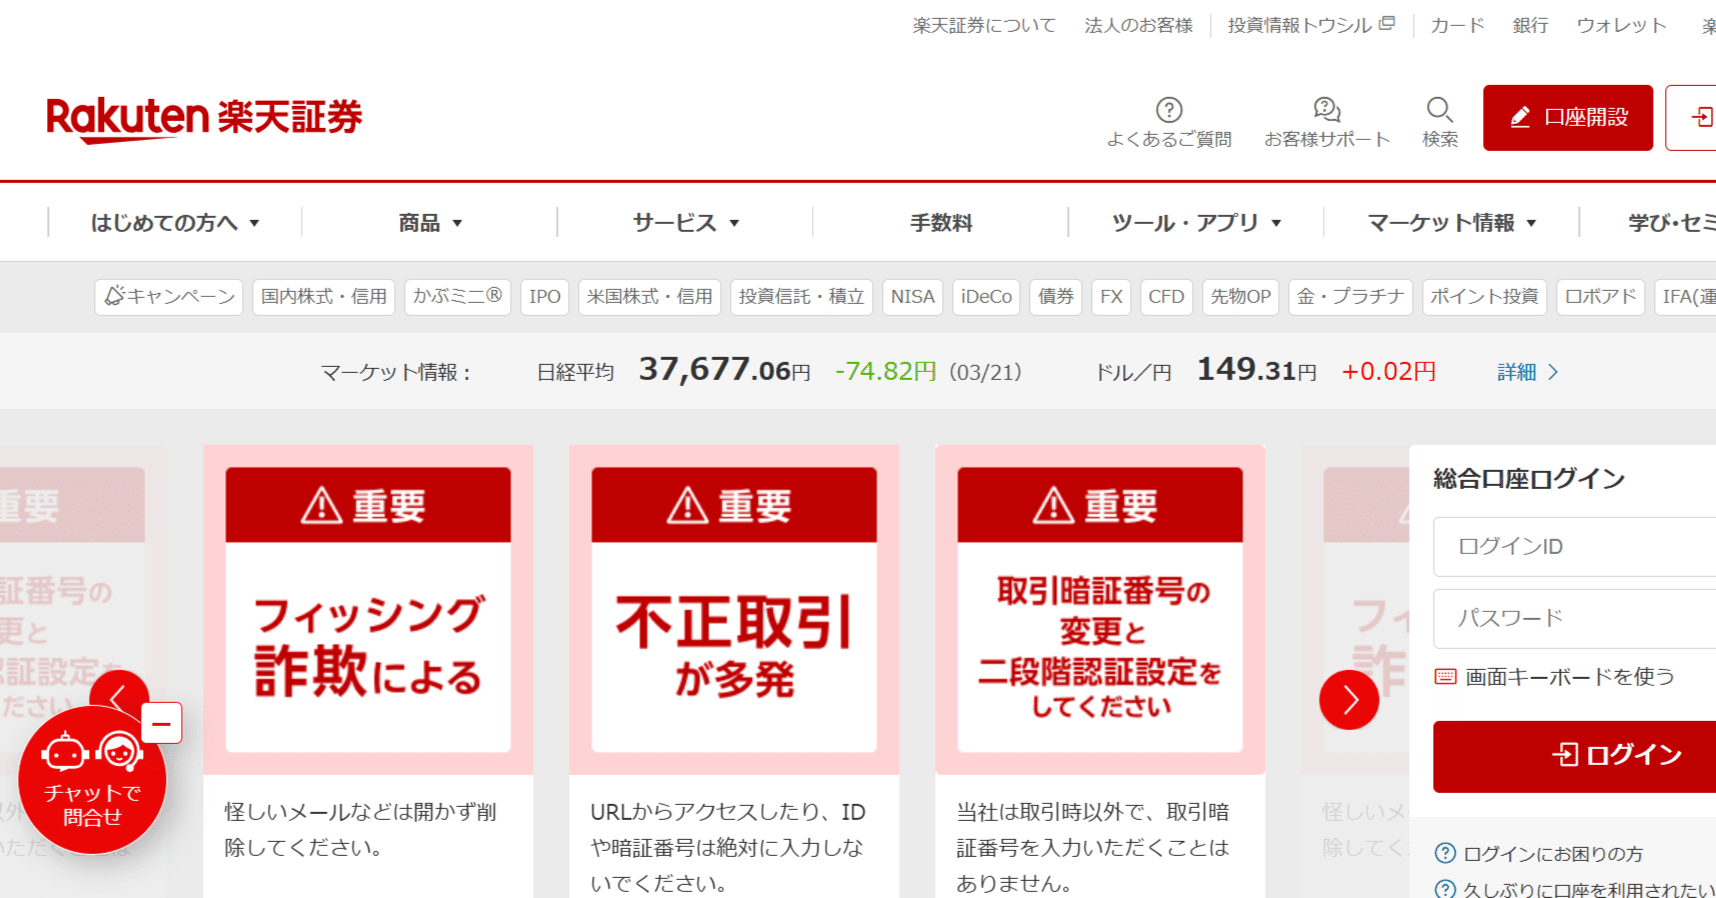Click the 口座開設 red button
1716x898 pixels.
click(x=1568, y=118)
